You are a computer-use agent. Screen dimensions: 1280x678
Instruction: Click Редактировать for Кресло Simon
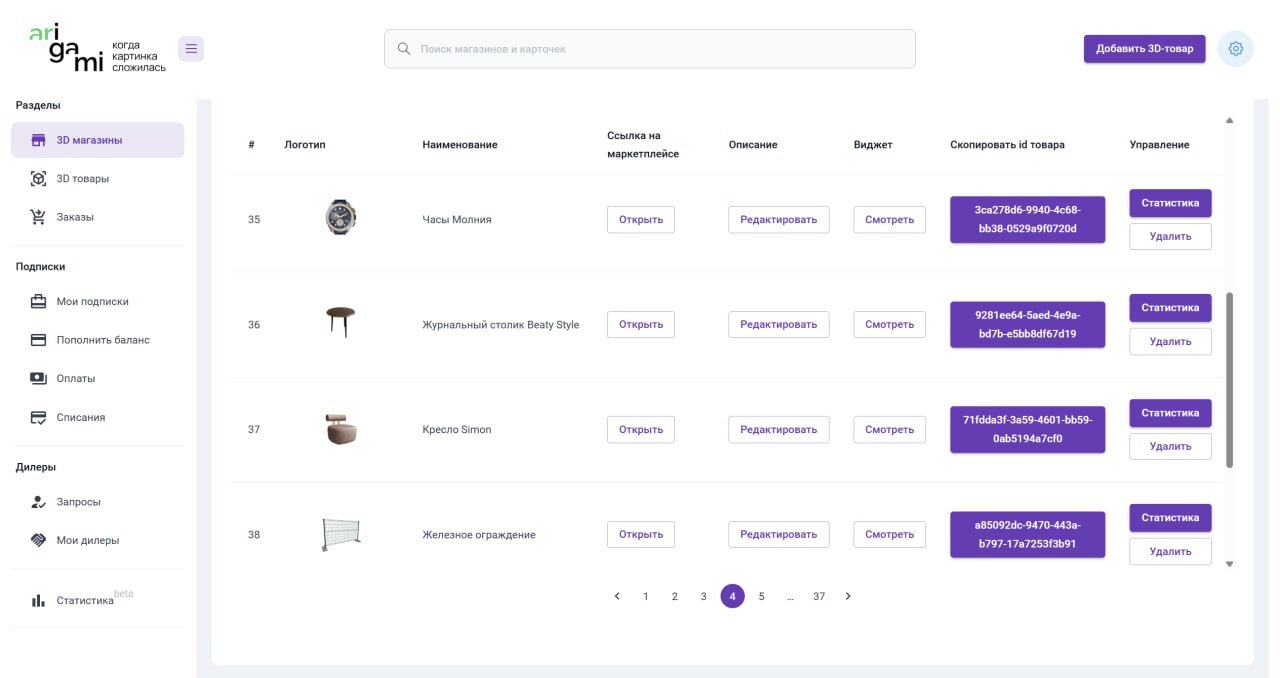pos(778,429)
